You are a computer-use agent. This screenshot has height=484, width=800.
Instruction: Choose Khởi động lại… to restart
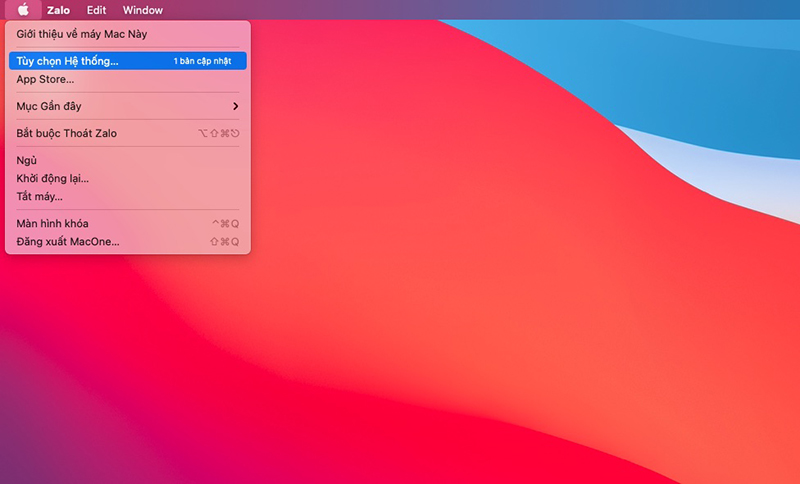128,179
